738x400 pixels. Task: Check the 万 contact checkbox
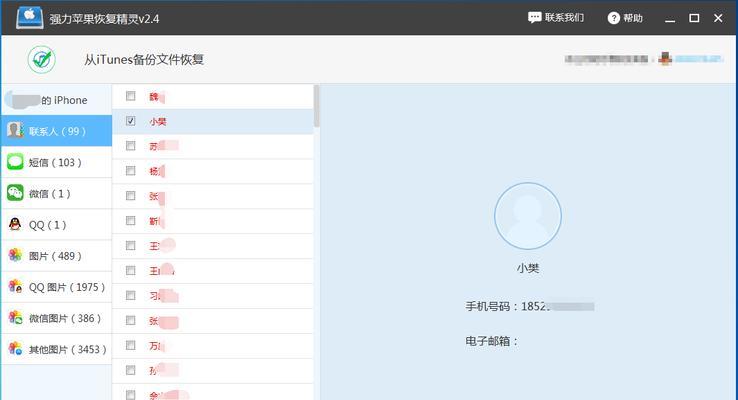(x=130, y=345)
